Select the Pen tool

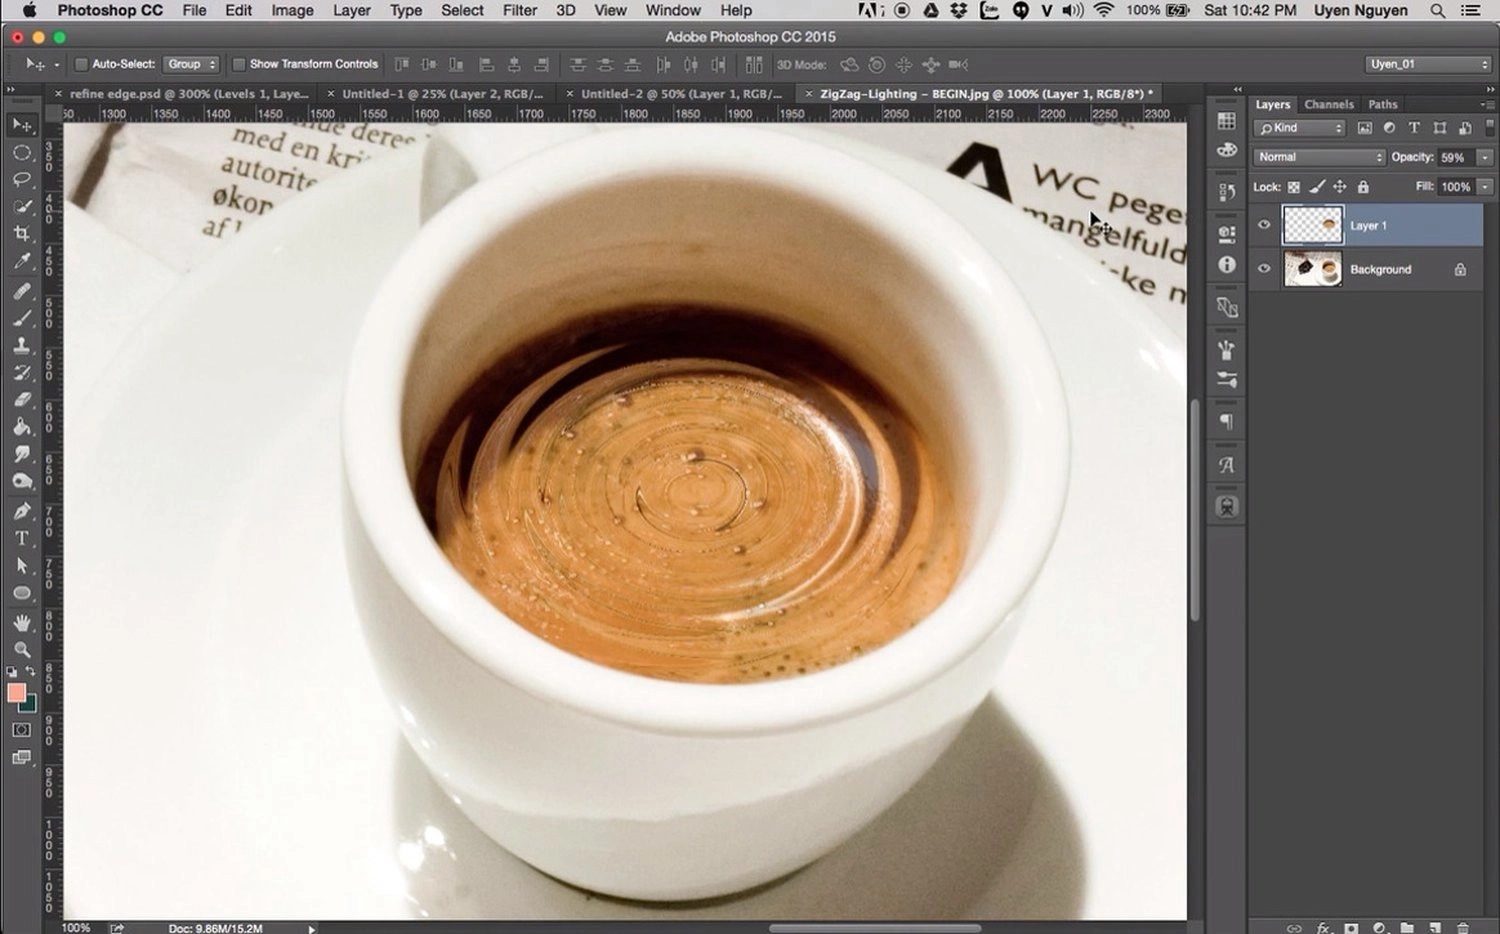pos(21,511)
